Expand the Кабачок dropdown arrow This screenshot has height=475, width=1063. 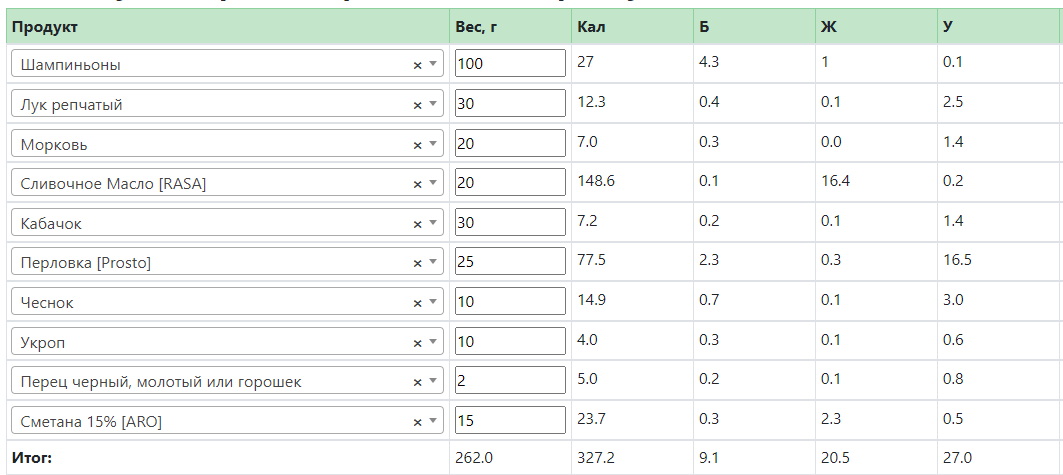click(433, 223)
